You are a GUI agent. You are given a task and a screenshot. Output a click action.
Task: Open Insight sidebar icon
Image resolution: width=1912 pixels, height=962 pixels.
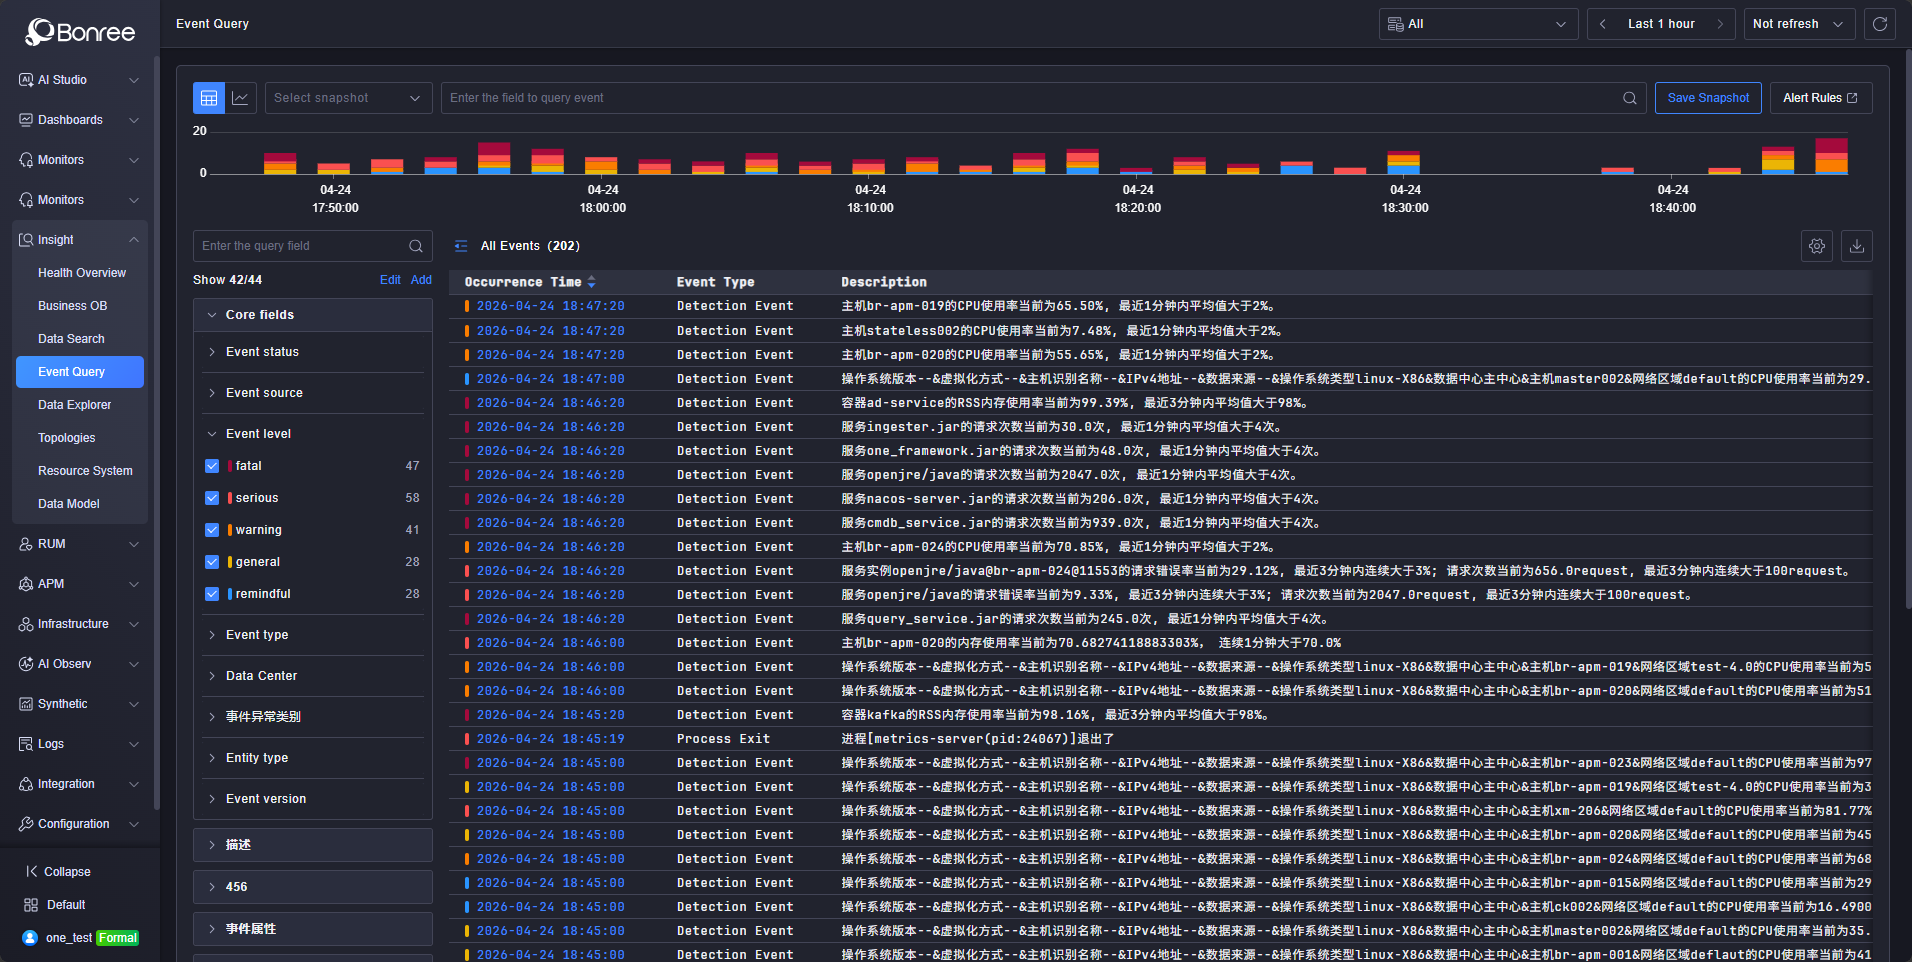point(26,240)
